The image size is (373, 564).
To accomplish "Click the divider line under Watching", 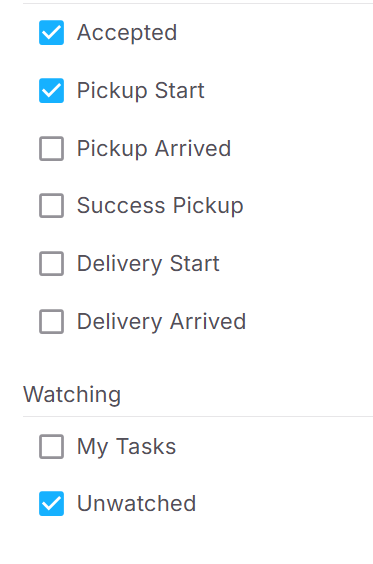I will [198, 417].
